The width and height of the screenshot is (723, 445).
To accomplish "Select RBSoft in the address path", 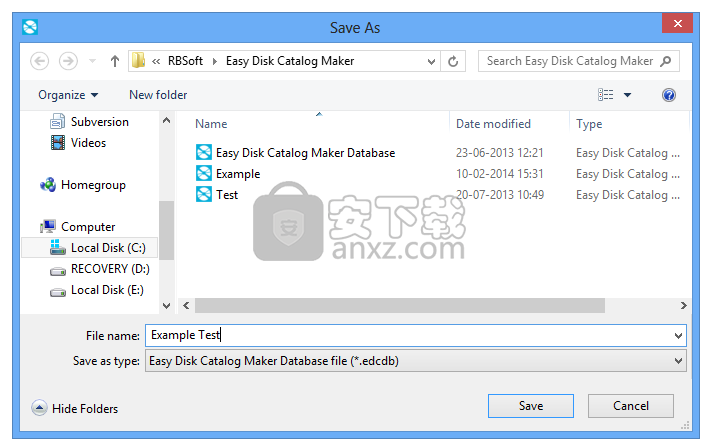I will pos(185,61).
